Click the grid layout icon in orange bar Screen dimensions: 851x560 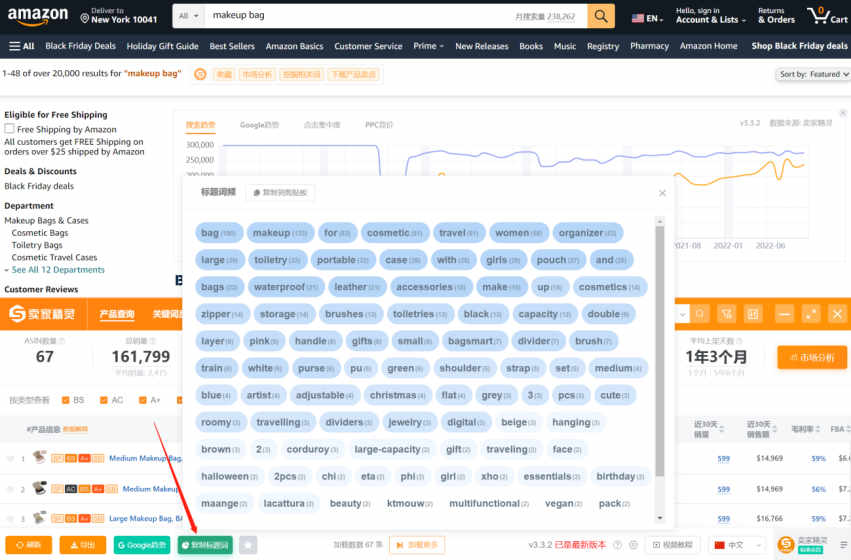[x=753, y=314]
